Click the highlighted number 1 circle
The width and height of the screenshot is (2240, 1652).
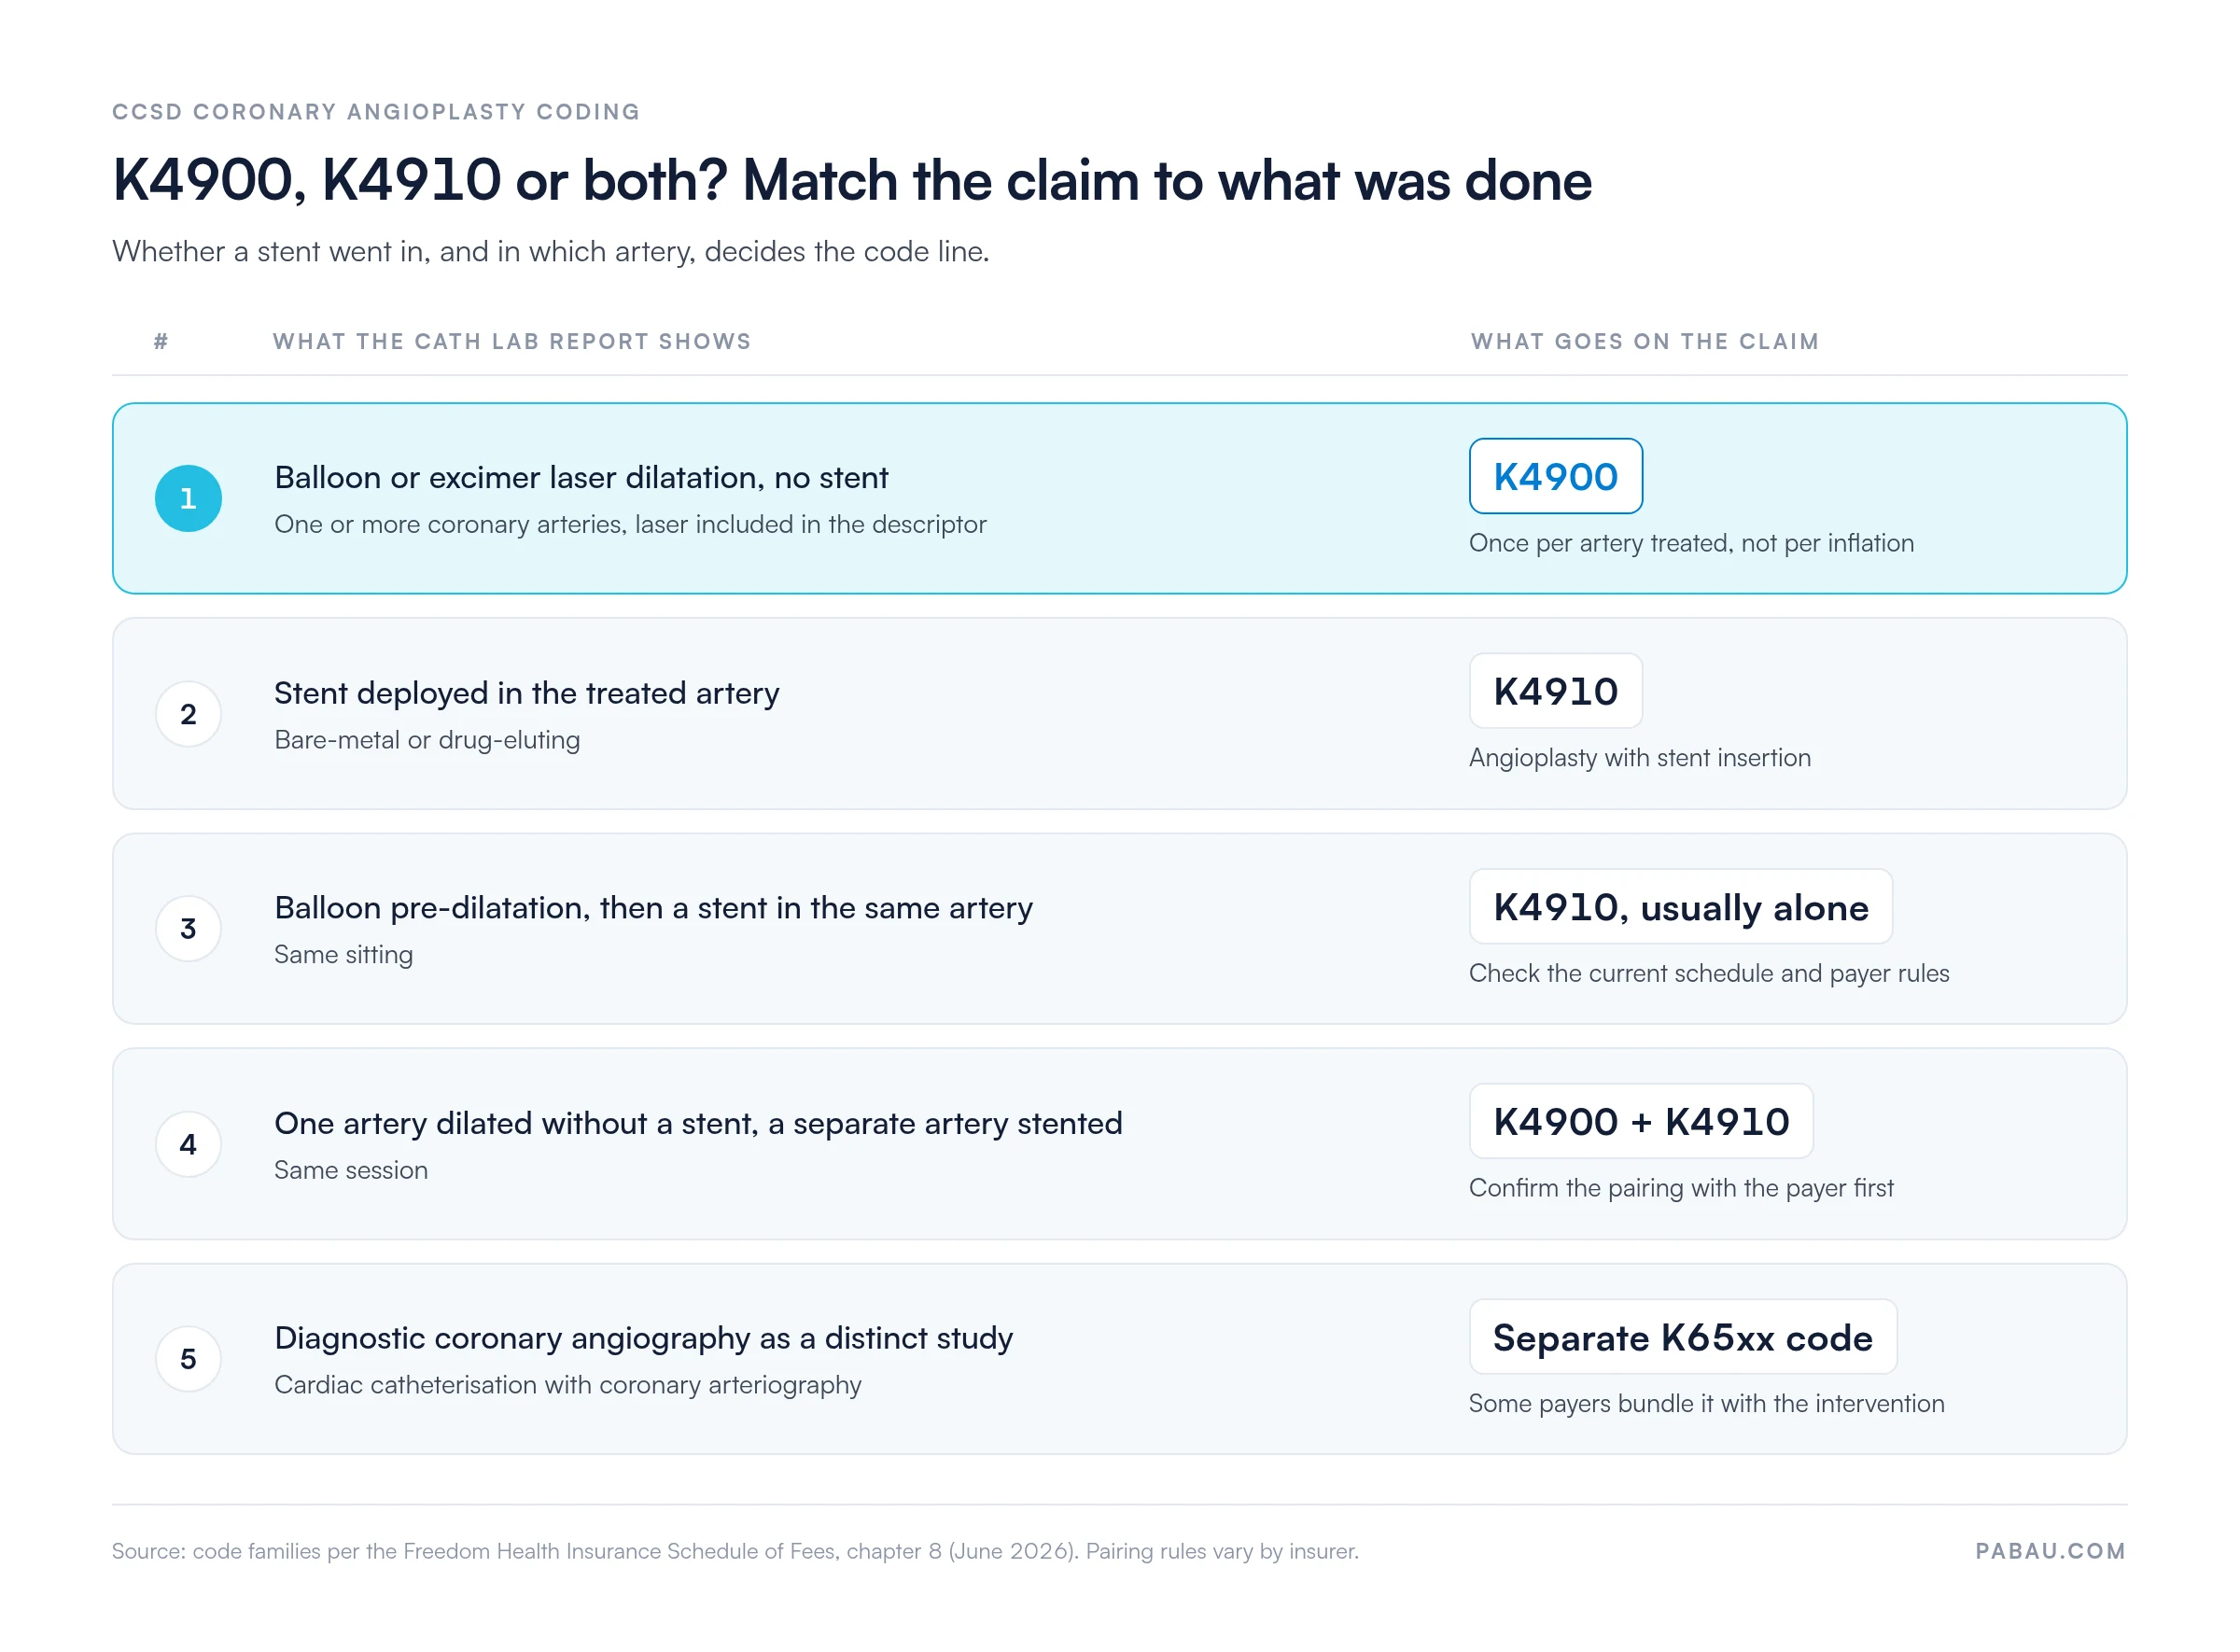(188, 498)
